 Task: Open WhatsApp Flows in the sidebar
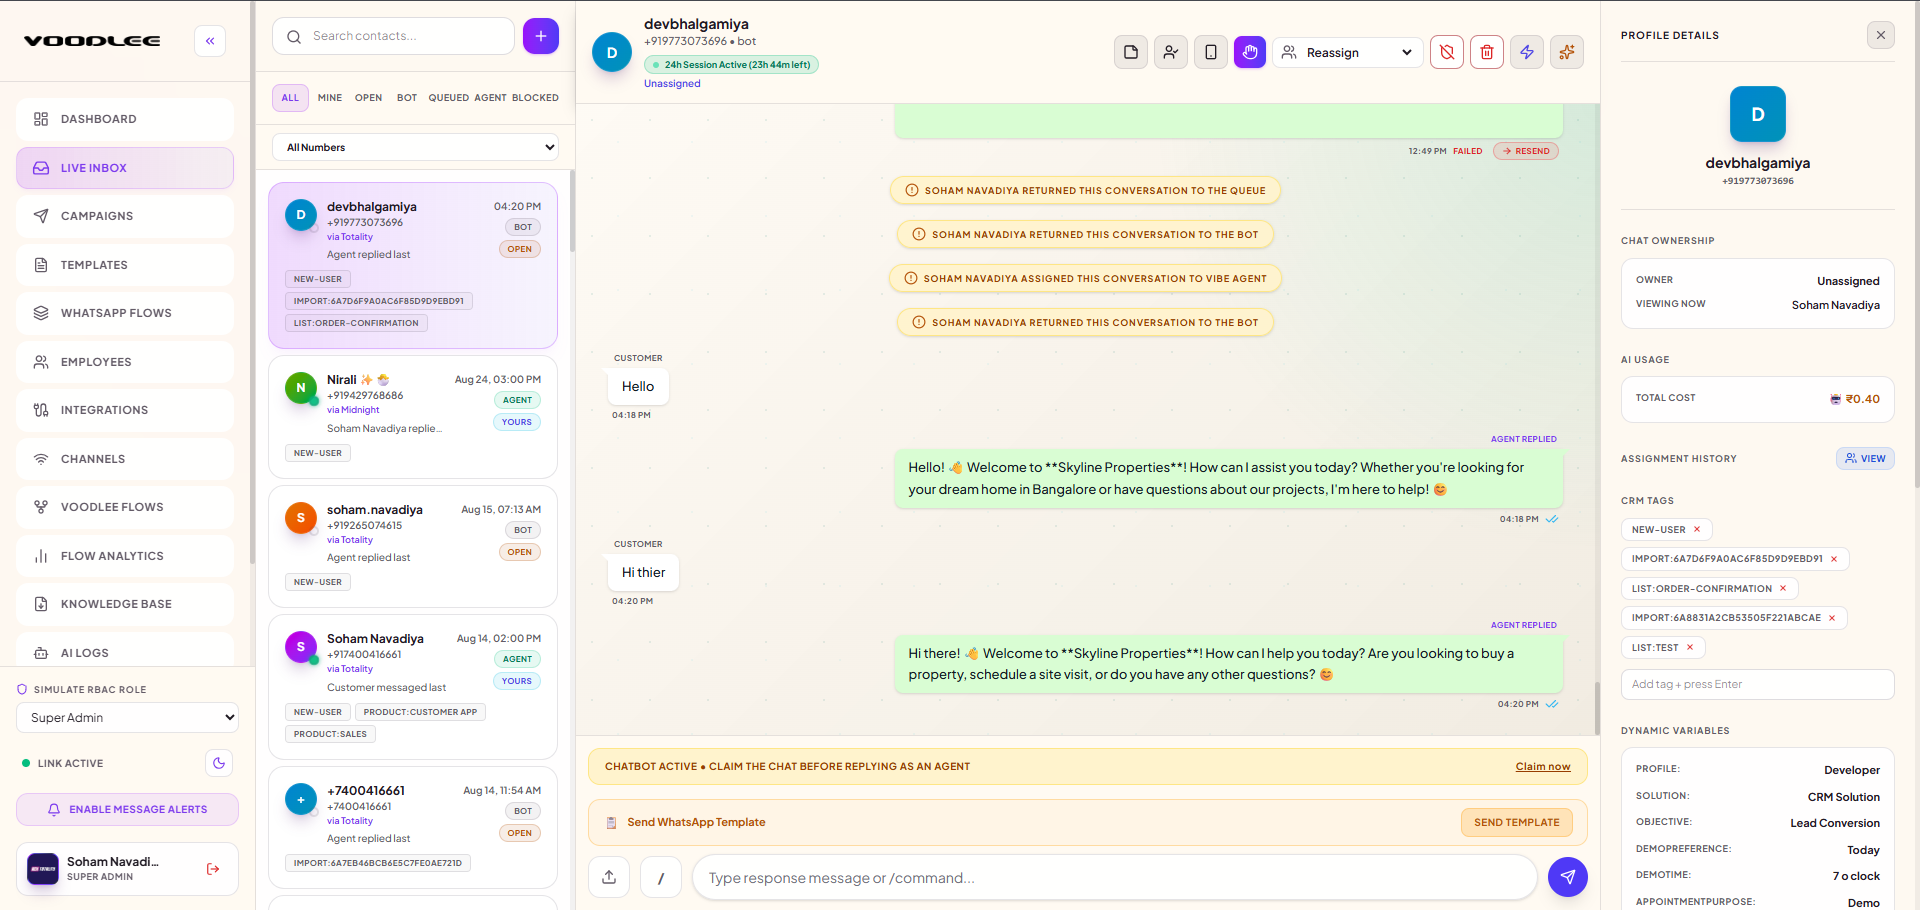point(125,313)
